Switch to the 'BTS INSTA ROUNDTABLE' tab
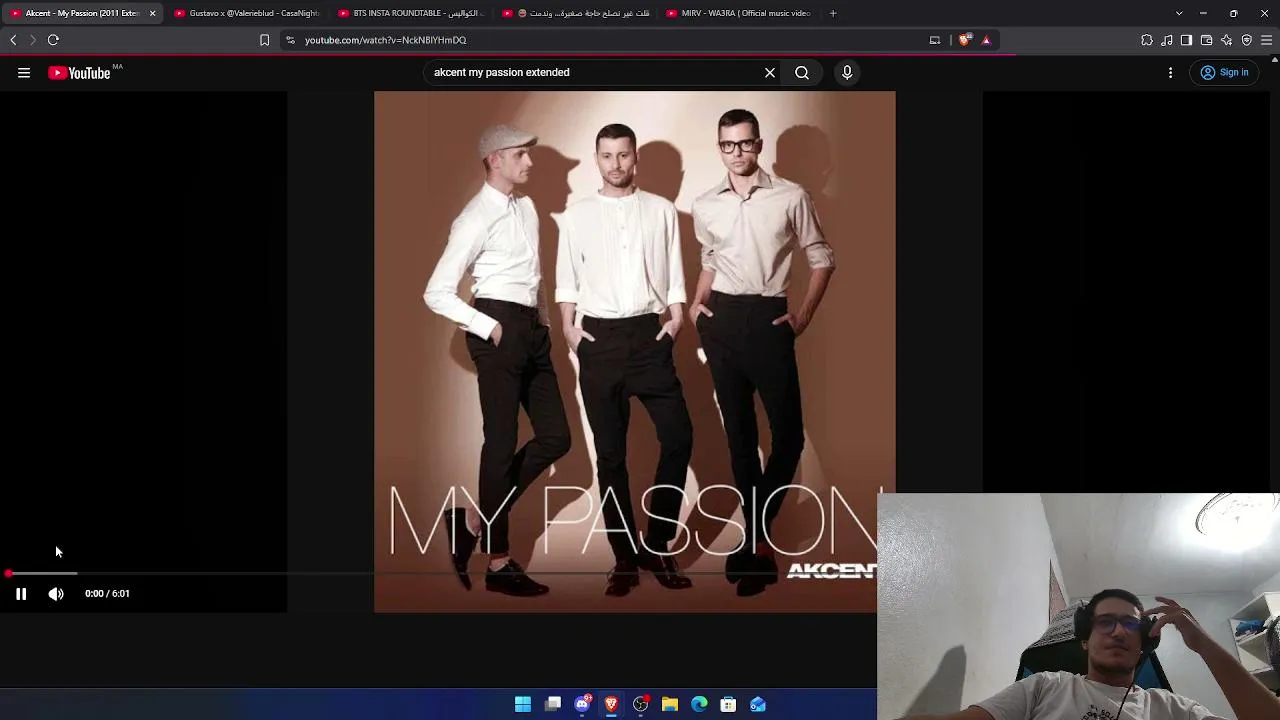This screenshot has width=1280, height=720. click(x=410, y=13)
